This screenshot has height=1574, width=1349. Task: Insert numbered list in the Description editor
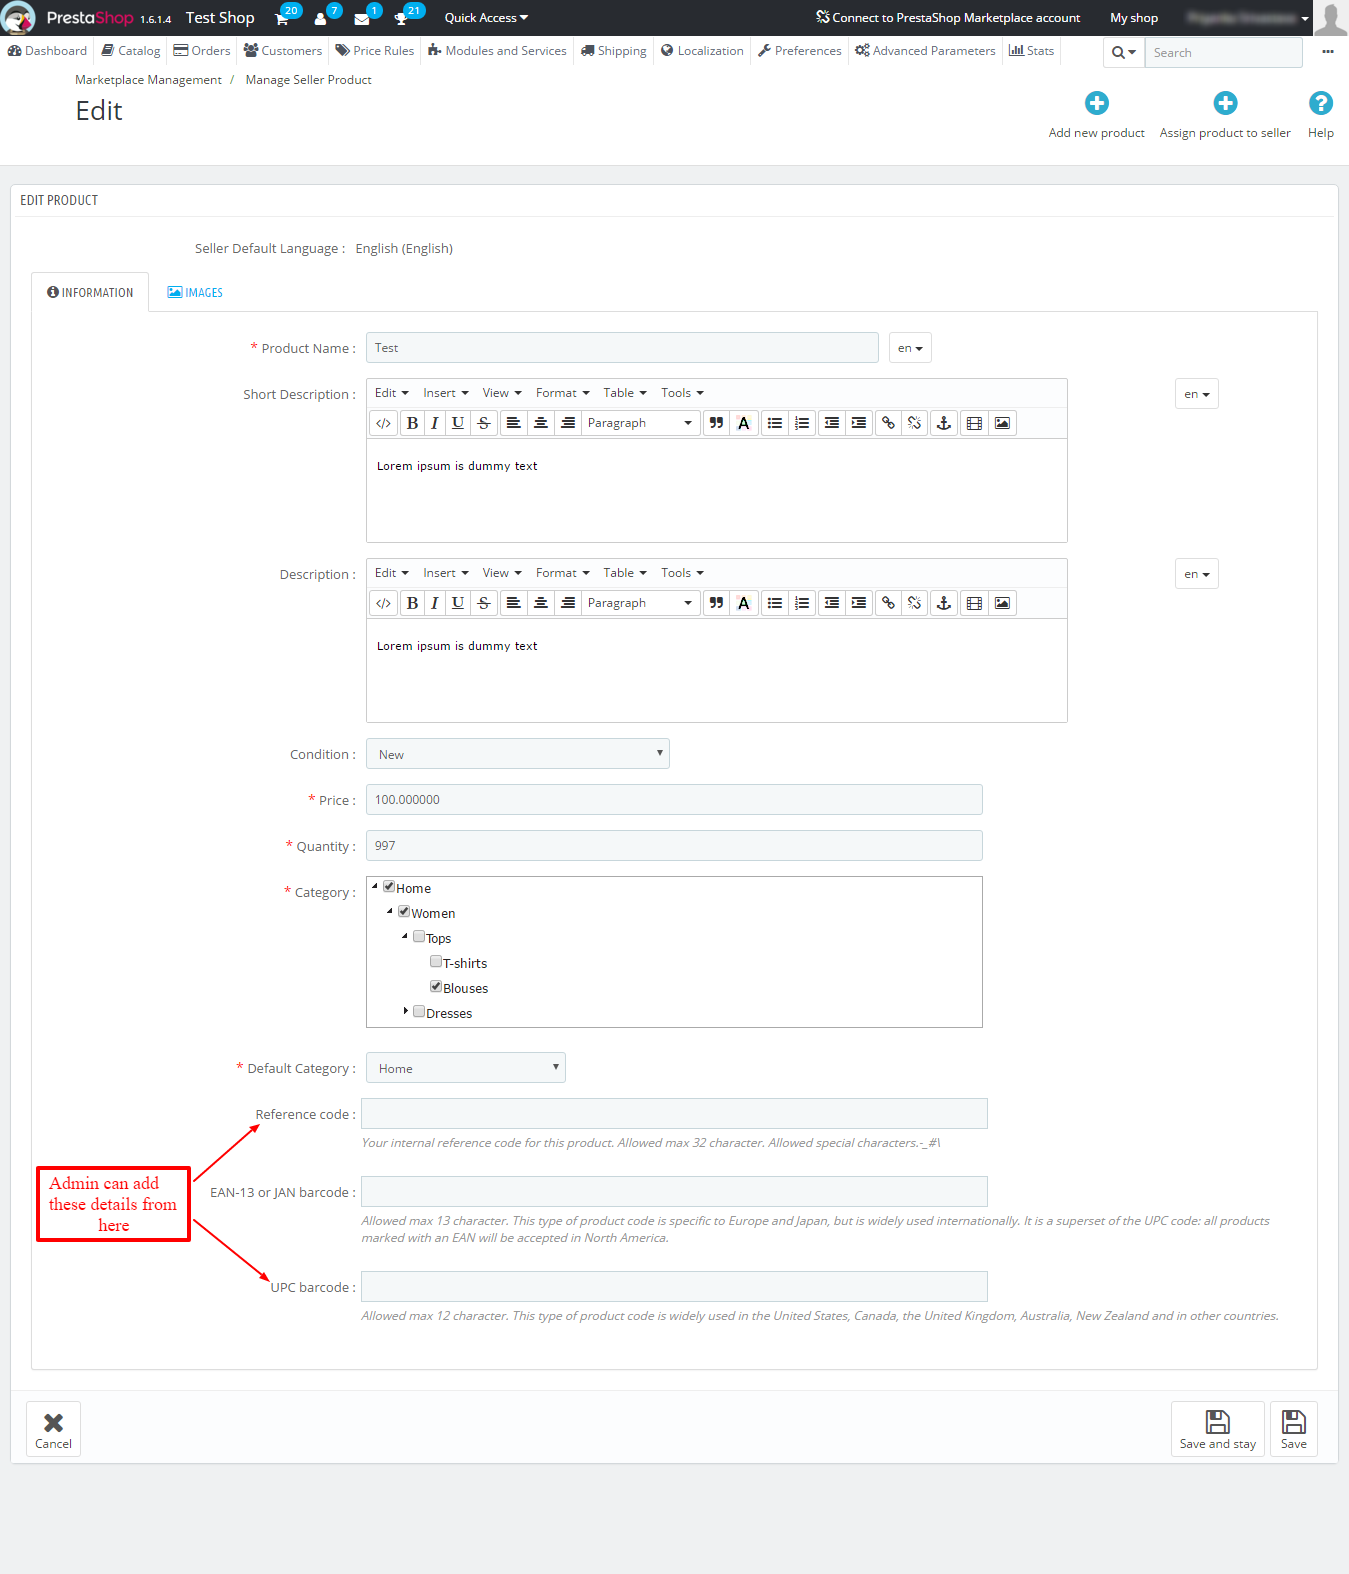802,603
